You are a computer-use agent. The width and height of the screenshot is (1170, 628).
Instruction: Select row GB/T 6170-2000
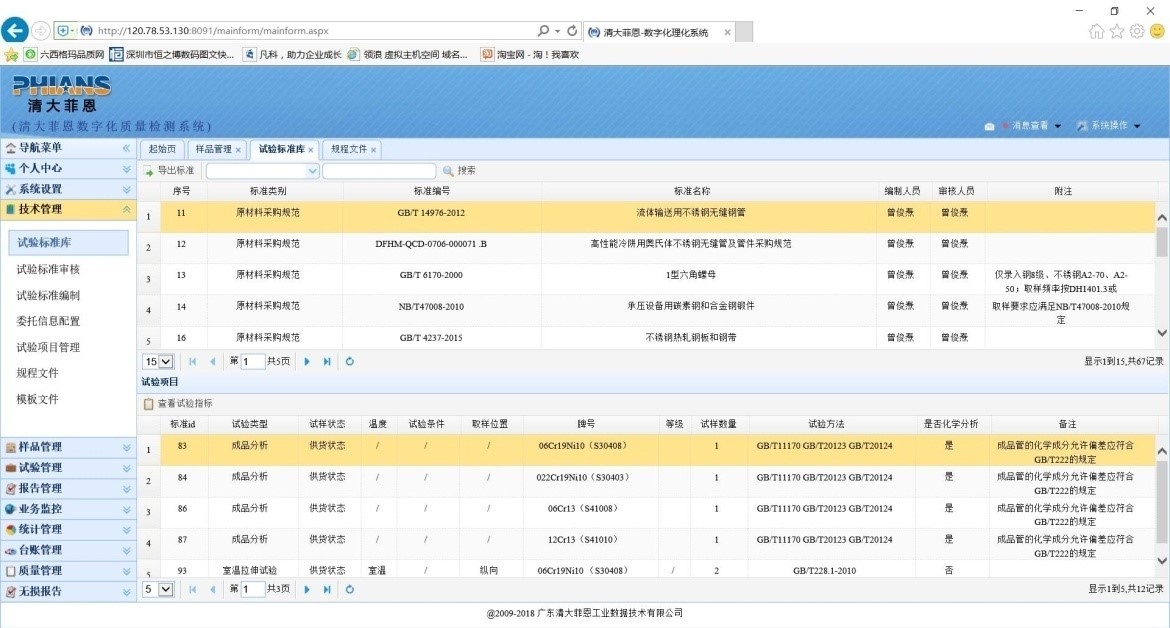point(646,280)
